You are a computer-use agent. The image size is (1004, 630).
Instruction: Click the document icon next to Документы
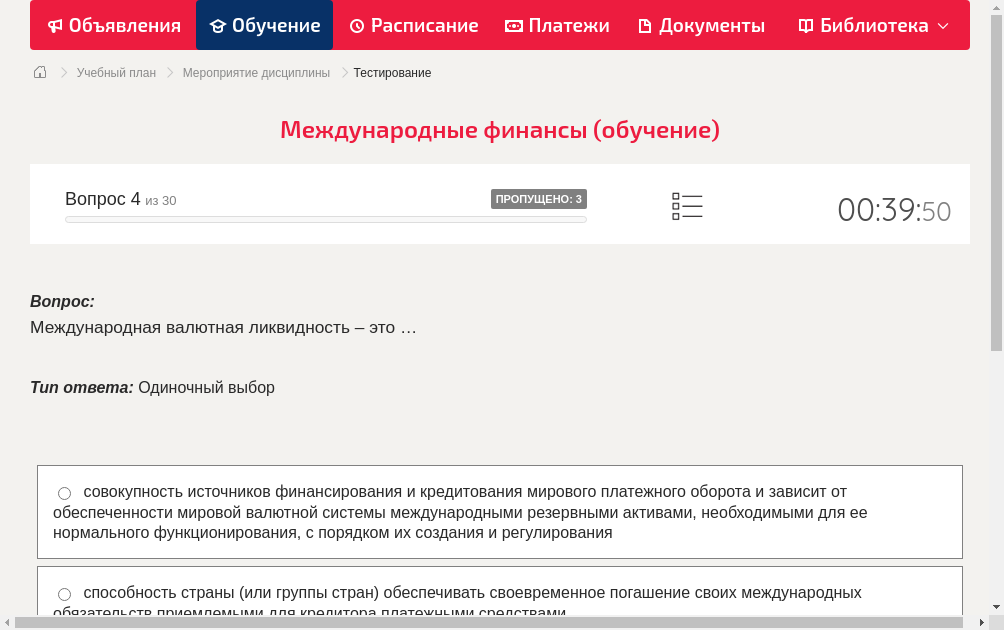(648, 25)
